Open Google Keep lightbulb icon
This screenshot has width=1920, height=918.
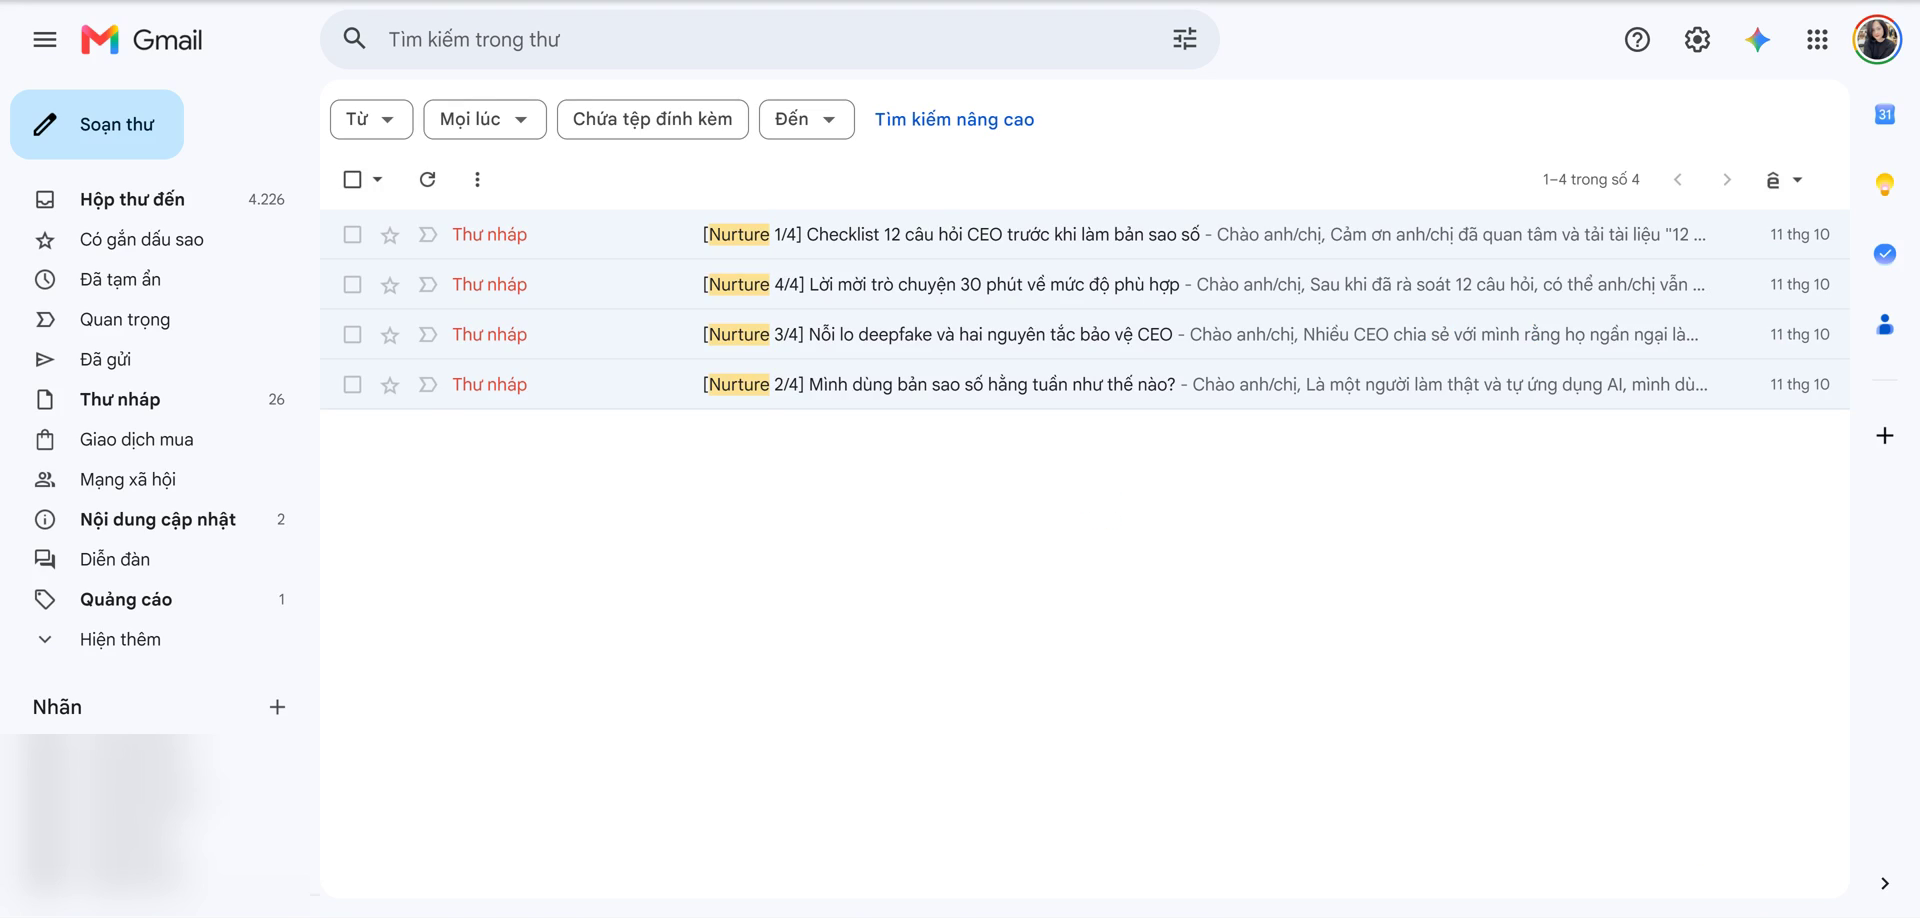click(x=1885, y=184)
